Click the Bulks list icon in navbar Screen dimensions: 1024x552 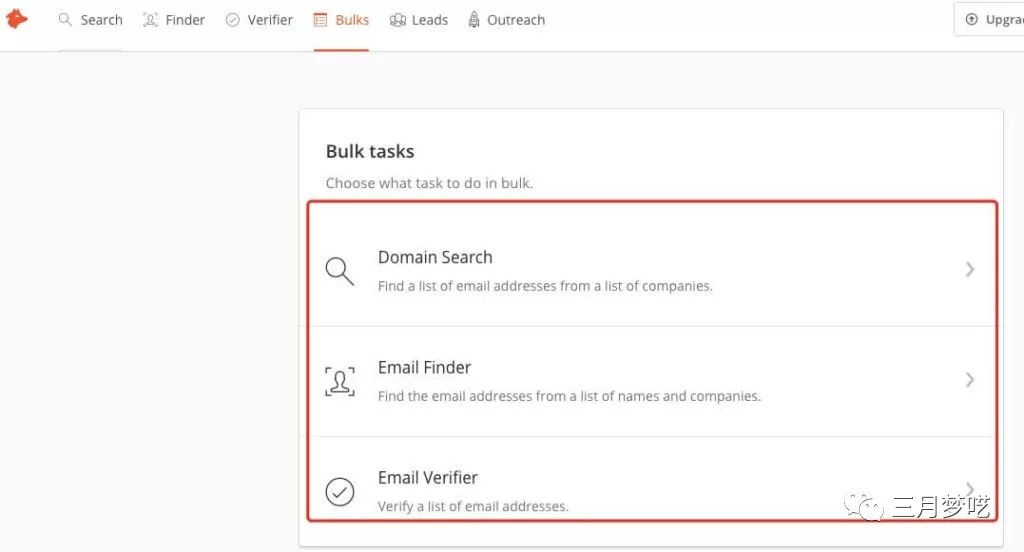click(321, 20)
